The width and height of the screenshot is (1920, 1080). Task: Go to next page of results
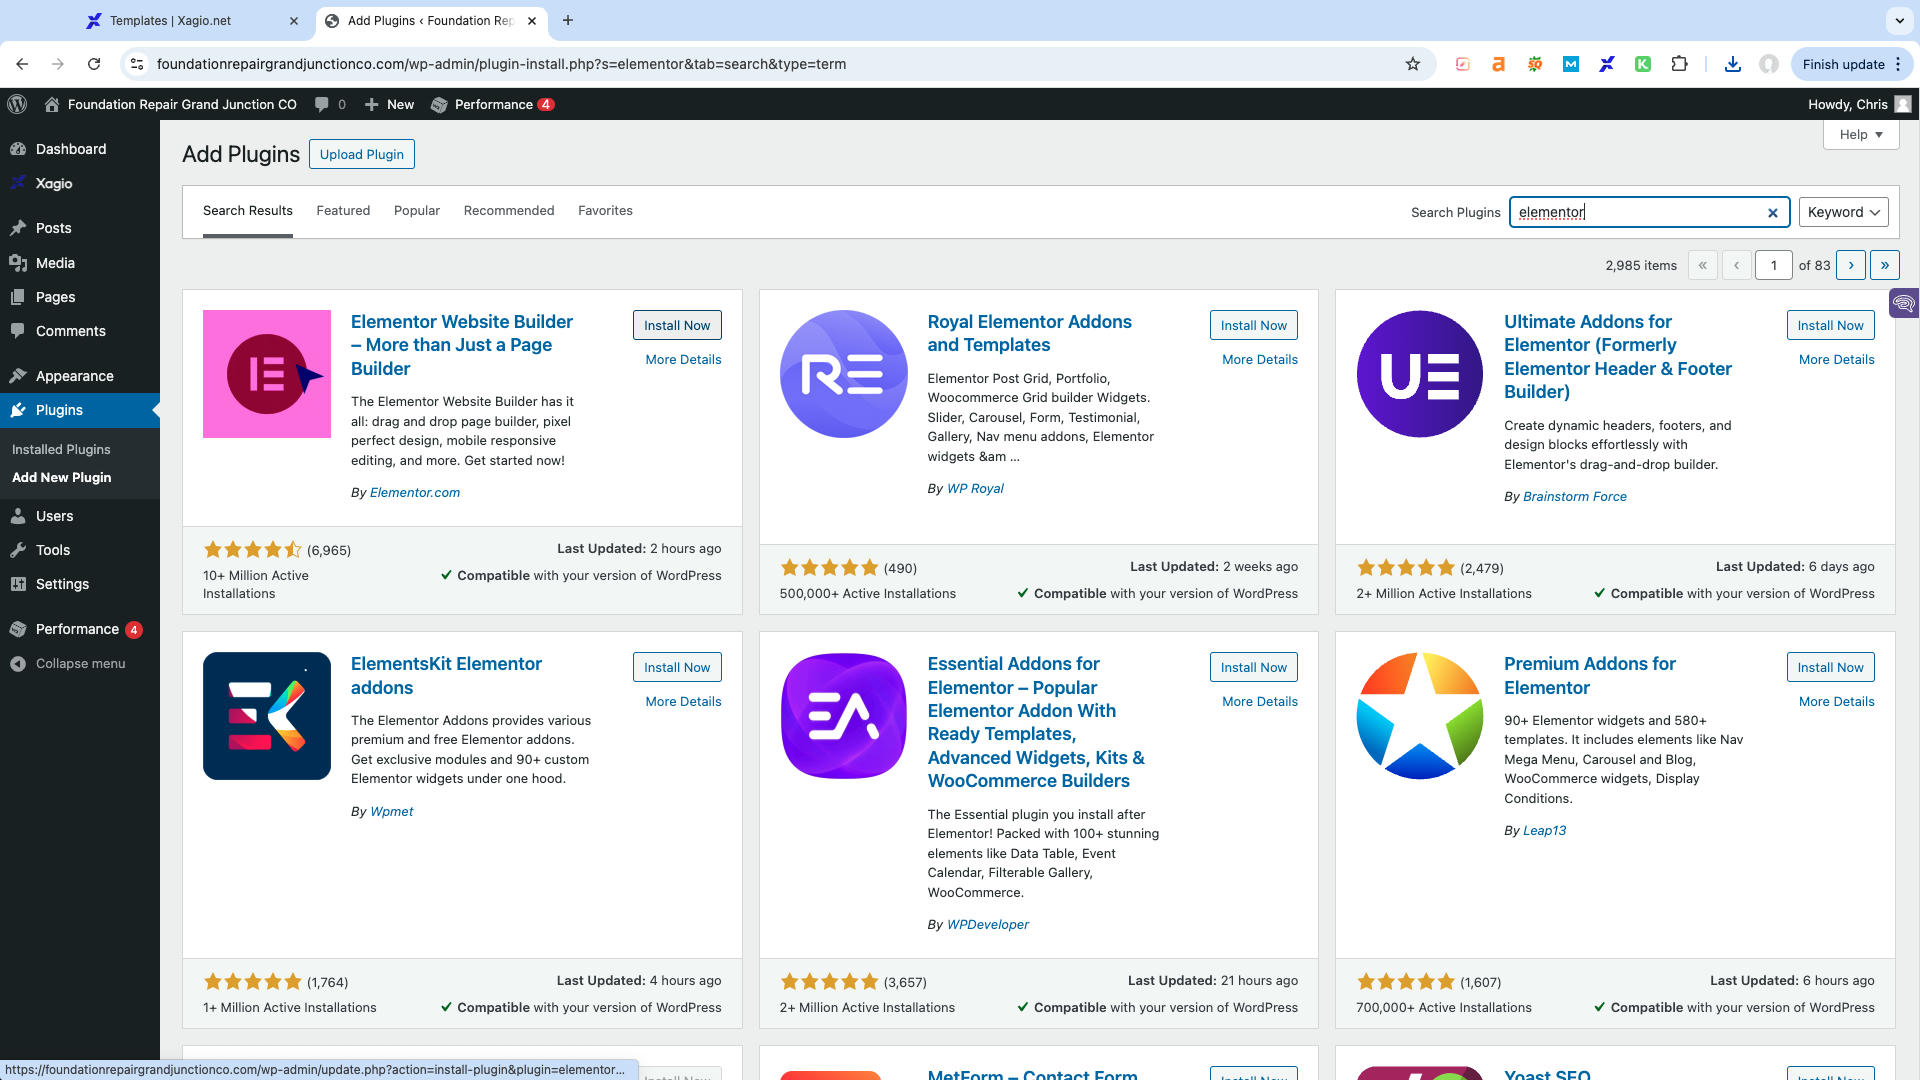point(1851,265)
